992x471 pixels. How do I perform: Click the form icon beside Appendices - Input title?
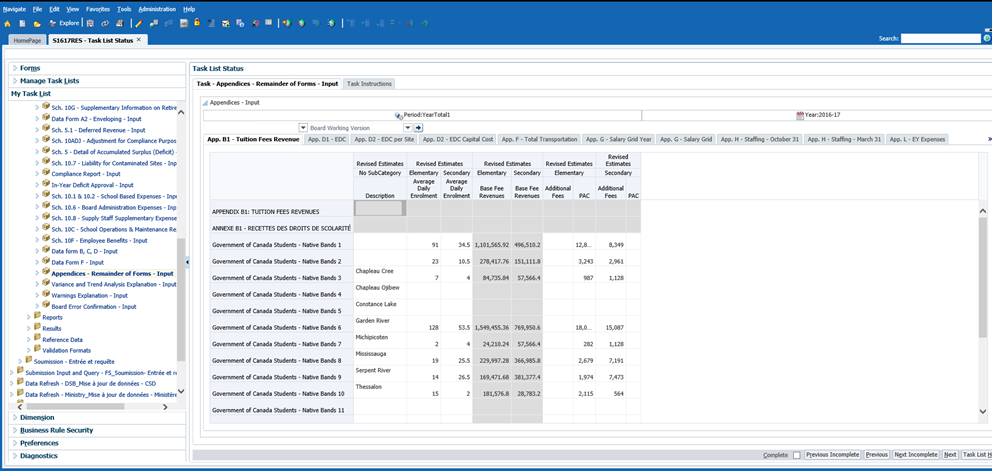click(204, 103)
